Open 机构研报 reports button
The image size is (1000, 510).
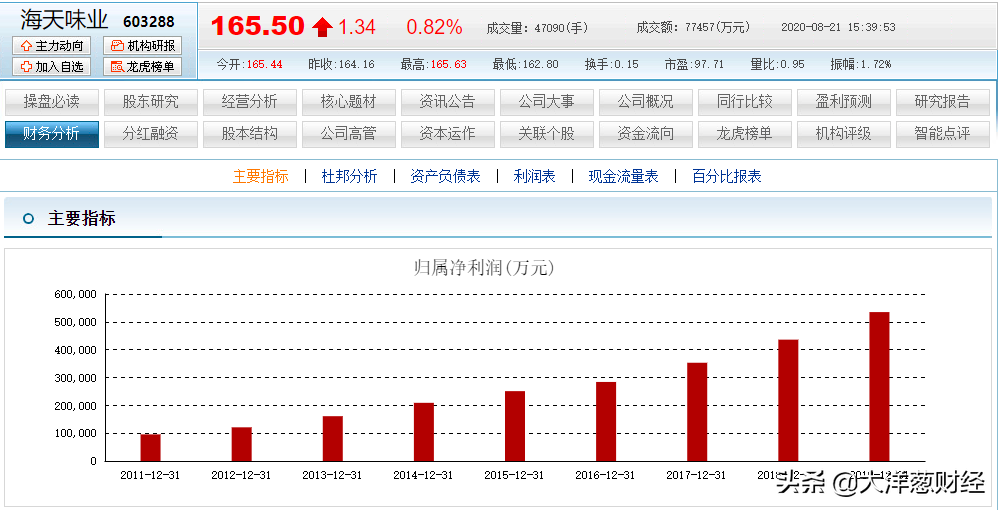[x=142, y=46]
